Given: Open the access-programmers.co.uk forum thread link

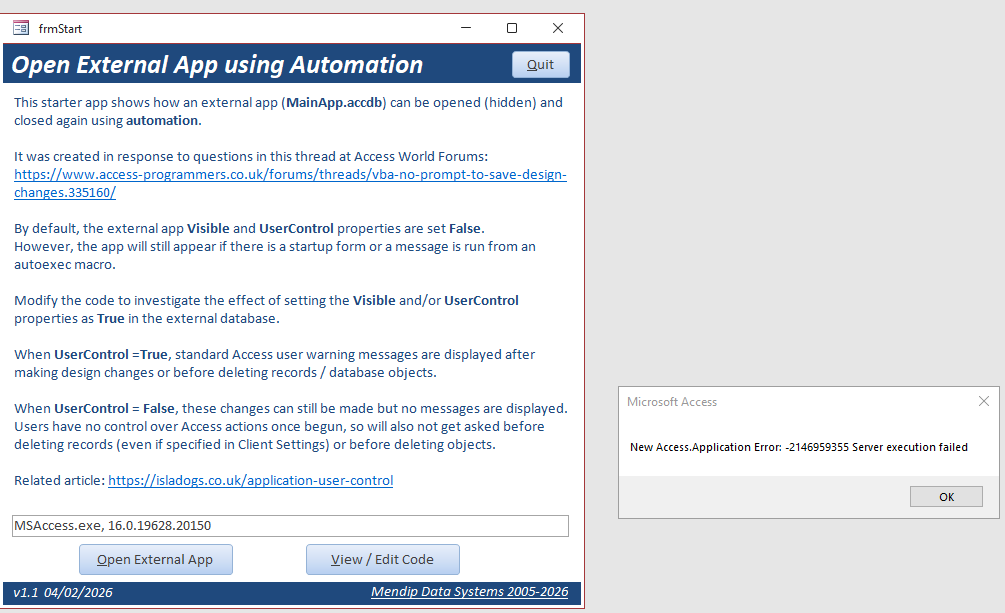Looking at the screenshot, I should click(290, 183).
